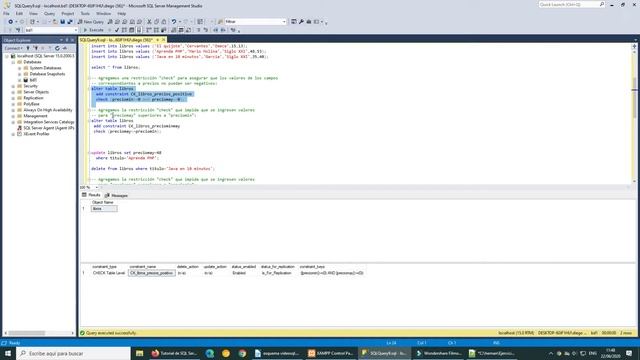Screen dimensions: 640x360
Task: Open Firefox Tutorial de SQL taskbar item
Action: pyautogui.click(x=174, y=353)
